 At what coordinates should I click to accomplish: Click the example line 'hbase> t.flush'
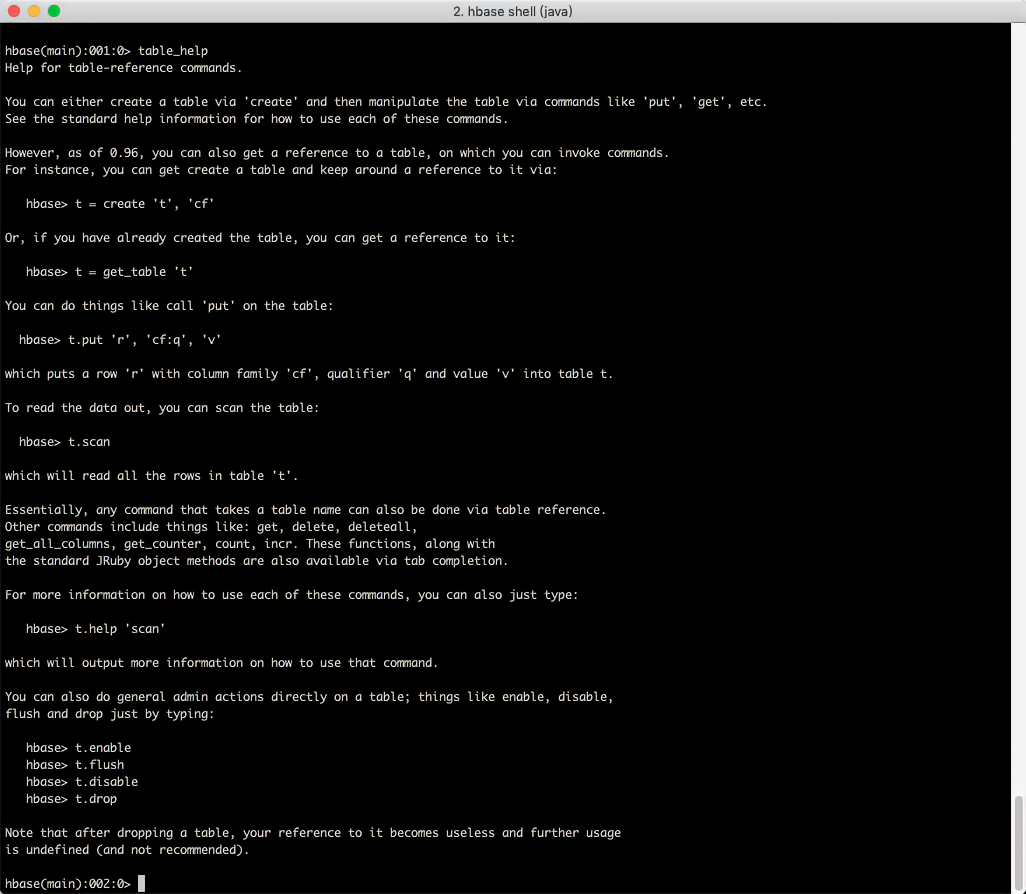point(75,765)
